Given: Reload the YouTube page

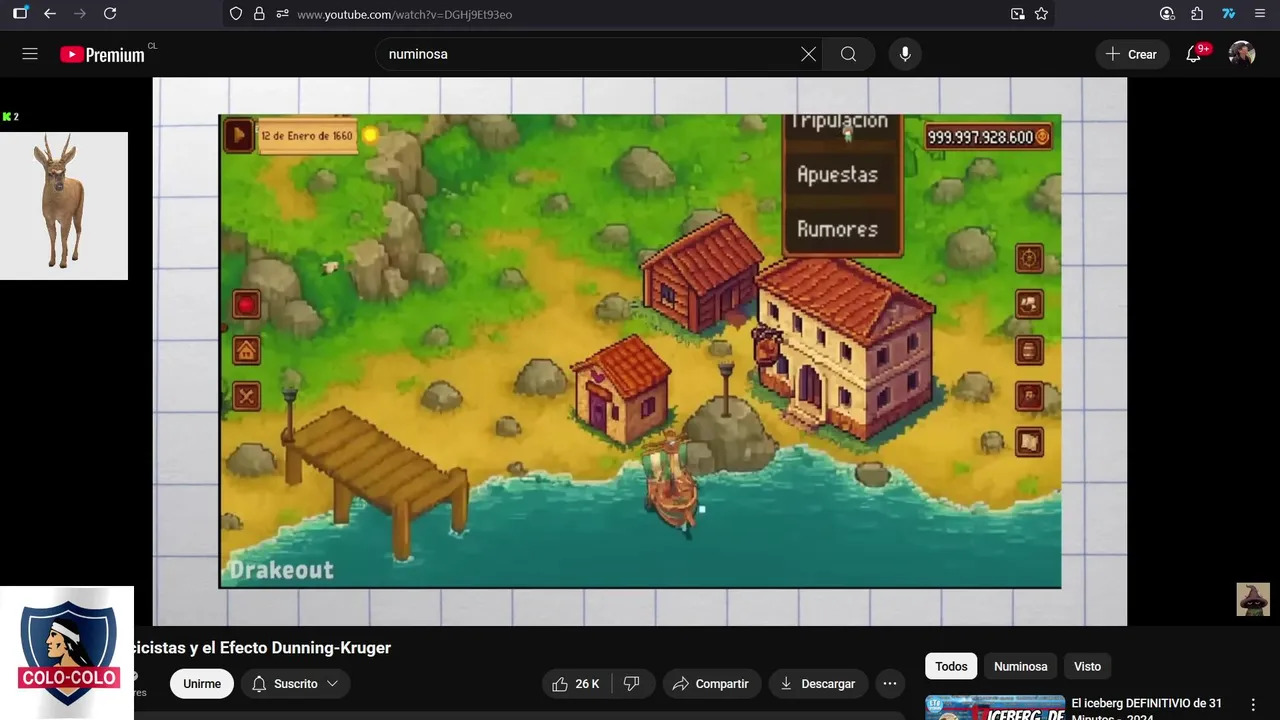Looking at the screenshot, I should click(x=110, y=14).
